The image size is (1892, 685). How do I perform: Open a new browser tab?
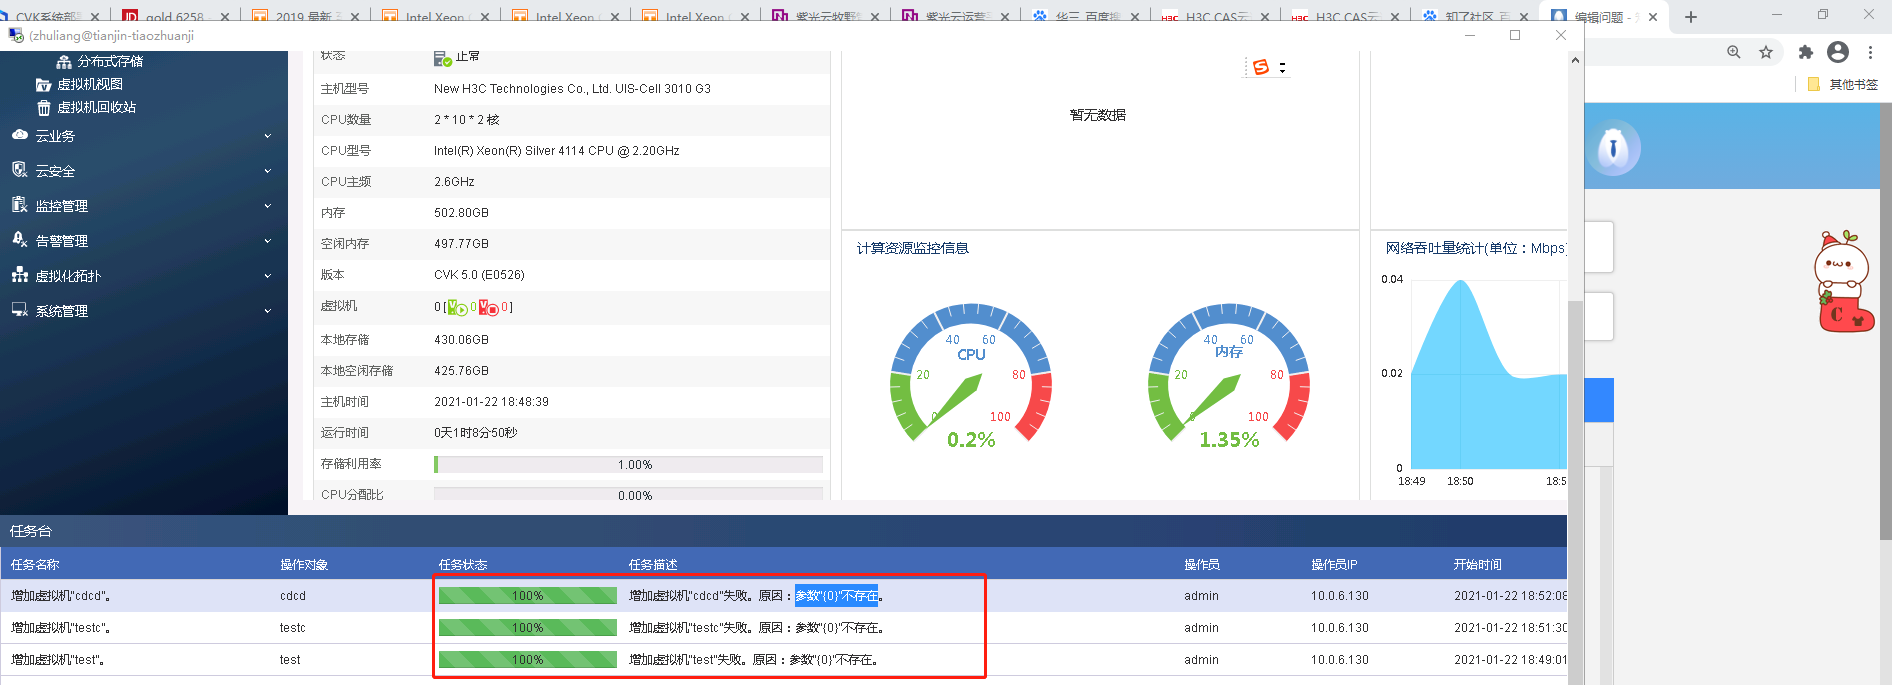1691,17
